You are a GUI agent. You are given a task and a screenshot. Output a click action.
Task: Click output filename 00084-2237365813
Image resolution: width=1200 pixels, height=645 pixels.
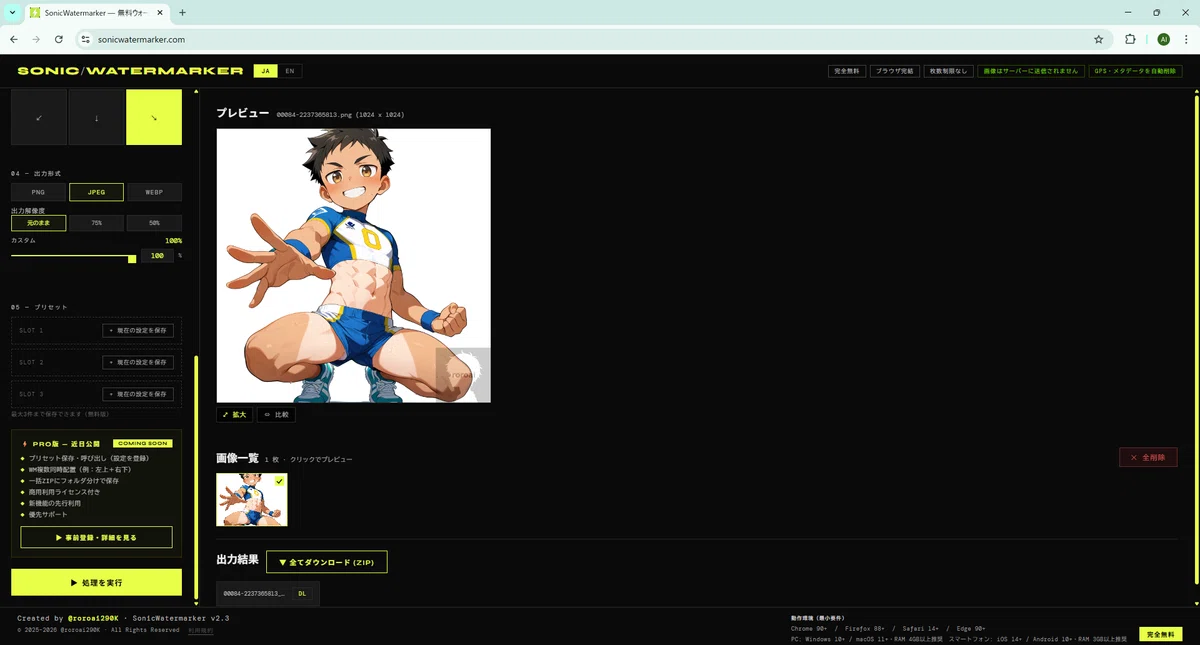click(x=254, y=594)
